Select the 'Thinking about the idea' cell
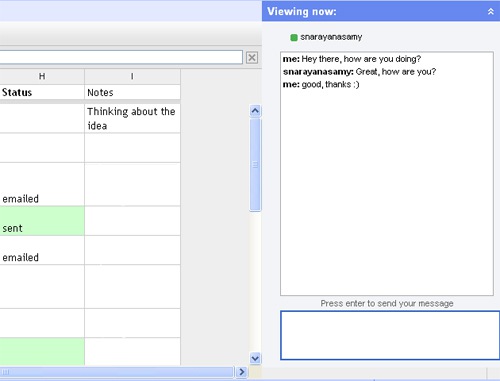 [132, 118]
